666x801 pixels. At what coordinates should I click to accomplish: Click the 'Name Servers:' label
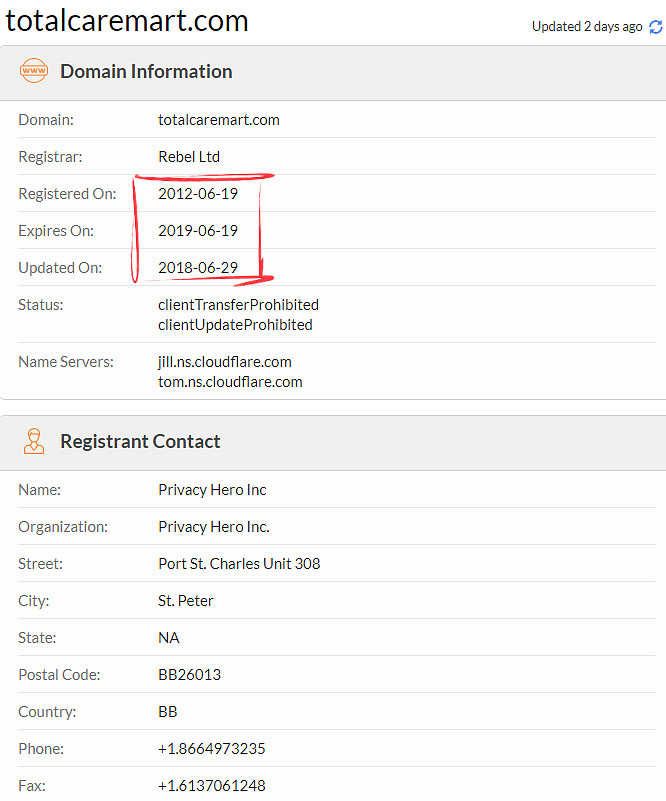coord(65,362)
